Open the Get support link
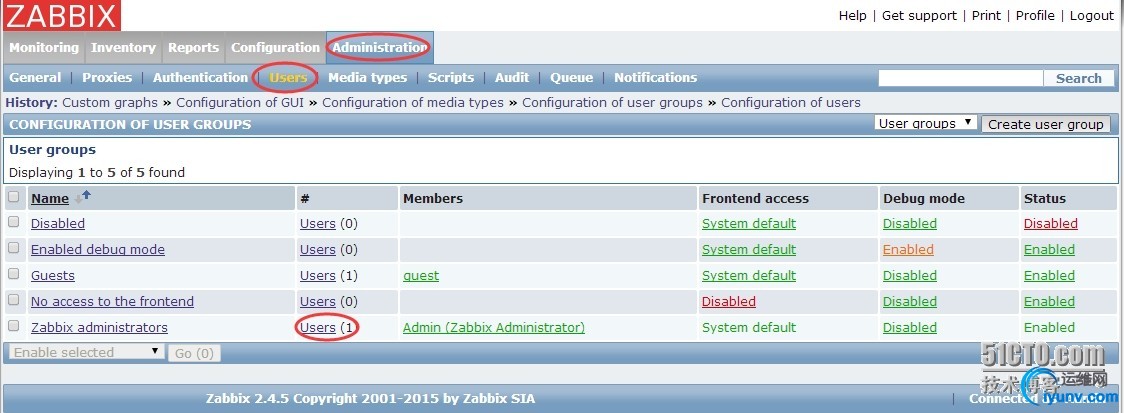The width and height of the screenshot is (1124, 413). [919, 15]
